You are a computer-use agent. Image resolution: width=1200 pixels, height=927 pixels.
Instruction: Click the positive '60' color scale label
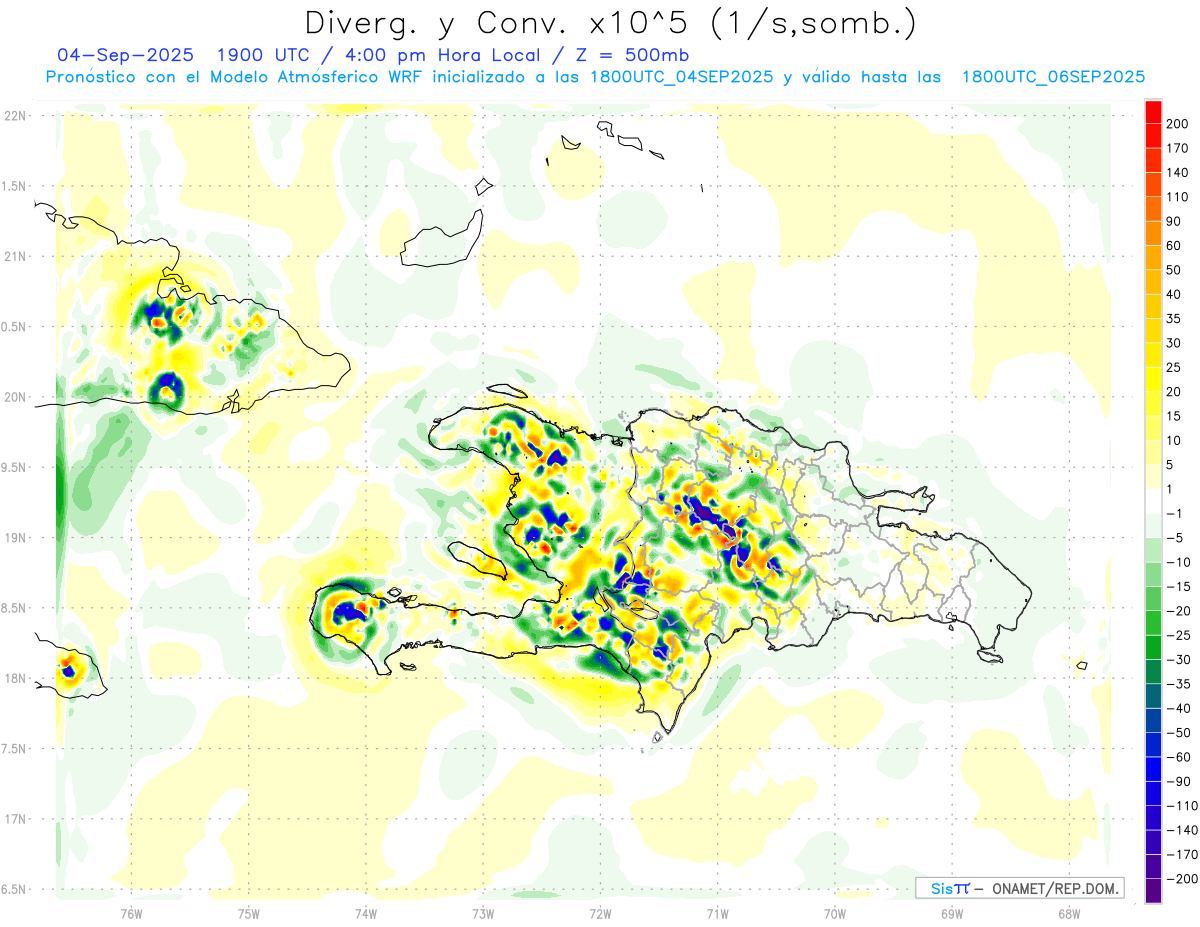1175,246
